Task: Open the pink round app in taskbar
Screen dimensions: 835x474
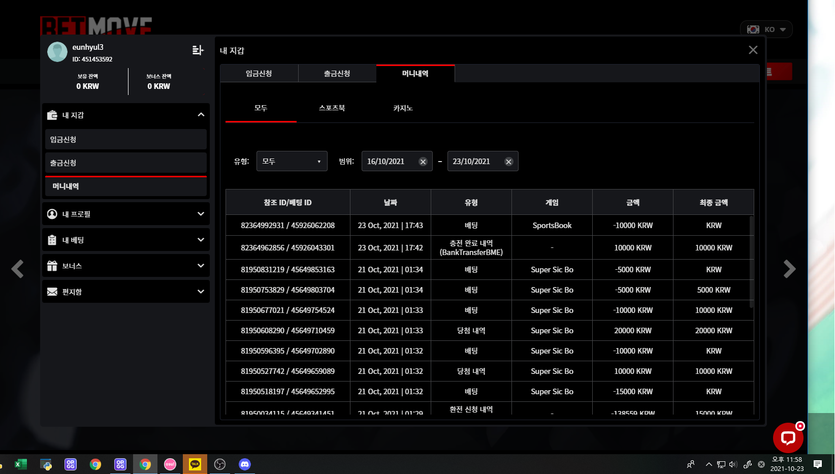Action: pos(170,464)
